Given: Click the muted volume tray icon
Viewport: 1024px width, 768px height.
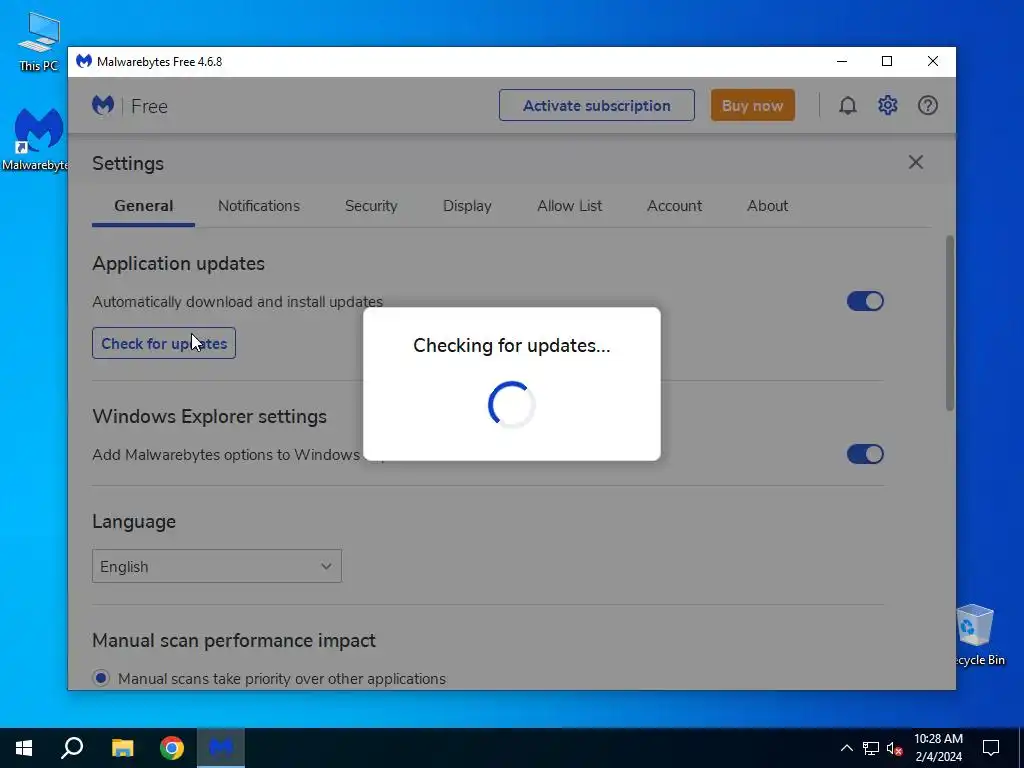Looking at the screenshot, I should (894, 748).
